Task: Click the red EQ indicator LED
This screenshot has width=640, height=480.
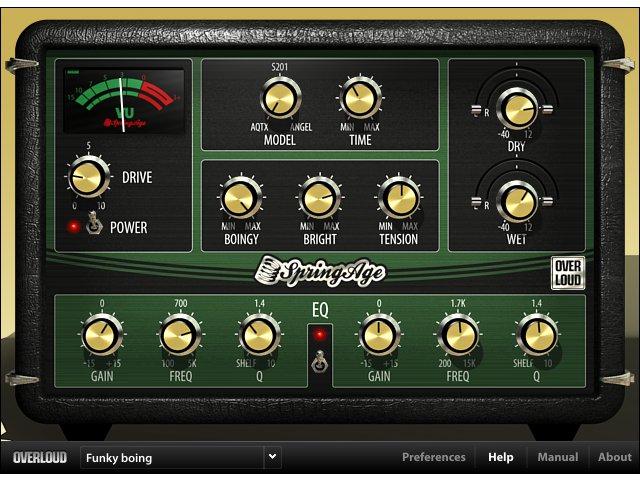Action: 320,335
